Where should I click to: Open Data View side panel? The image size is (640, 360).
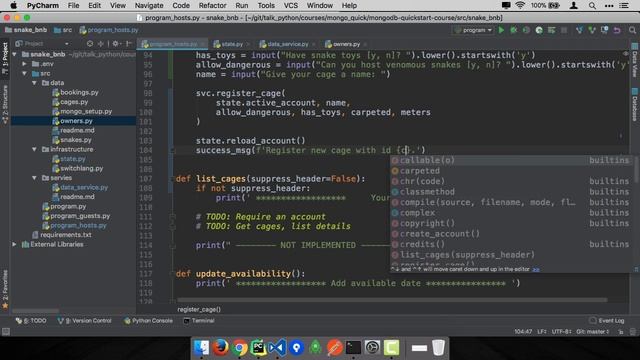click(635, 60)
